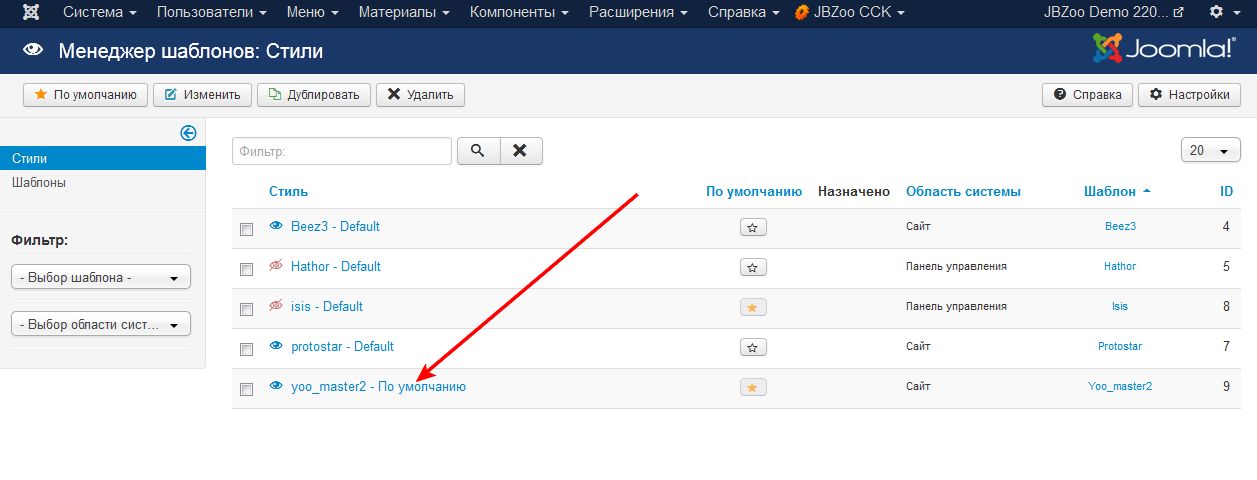The height and width of the screenshot is (480, 1257).
Task: Click into the Фильтр search field
Action: click(342, 151)
